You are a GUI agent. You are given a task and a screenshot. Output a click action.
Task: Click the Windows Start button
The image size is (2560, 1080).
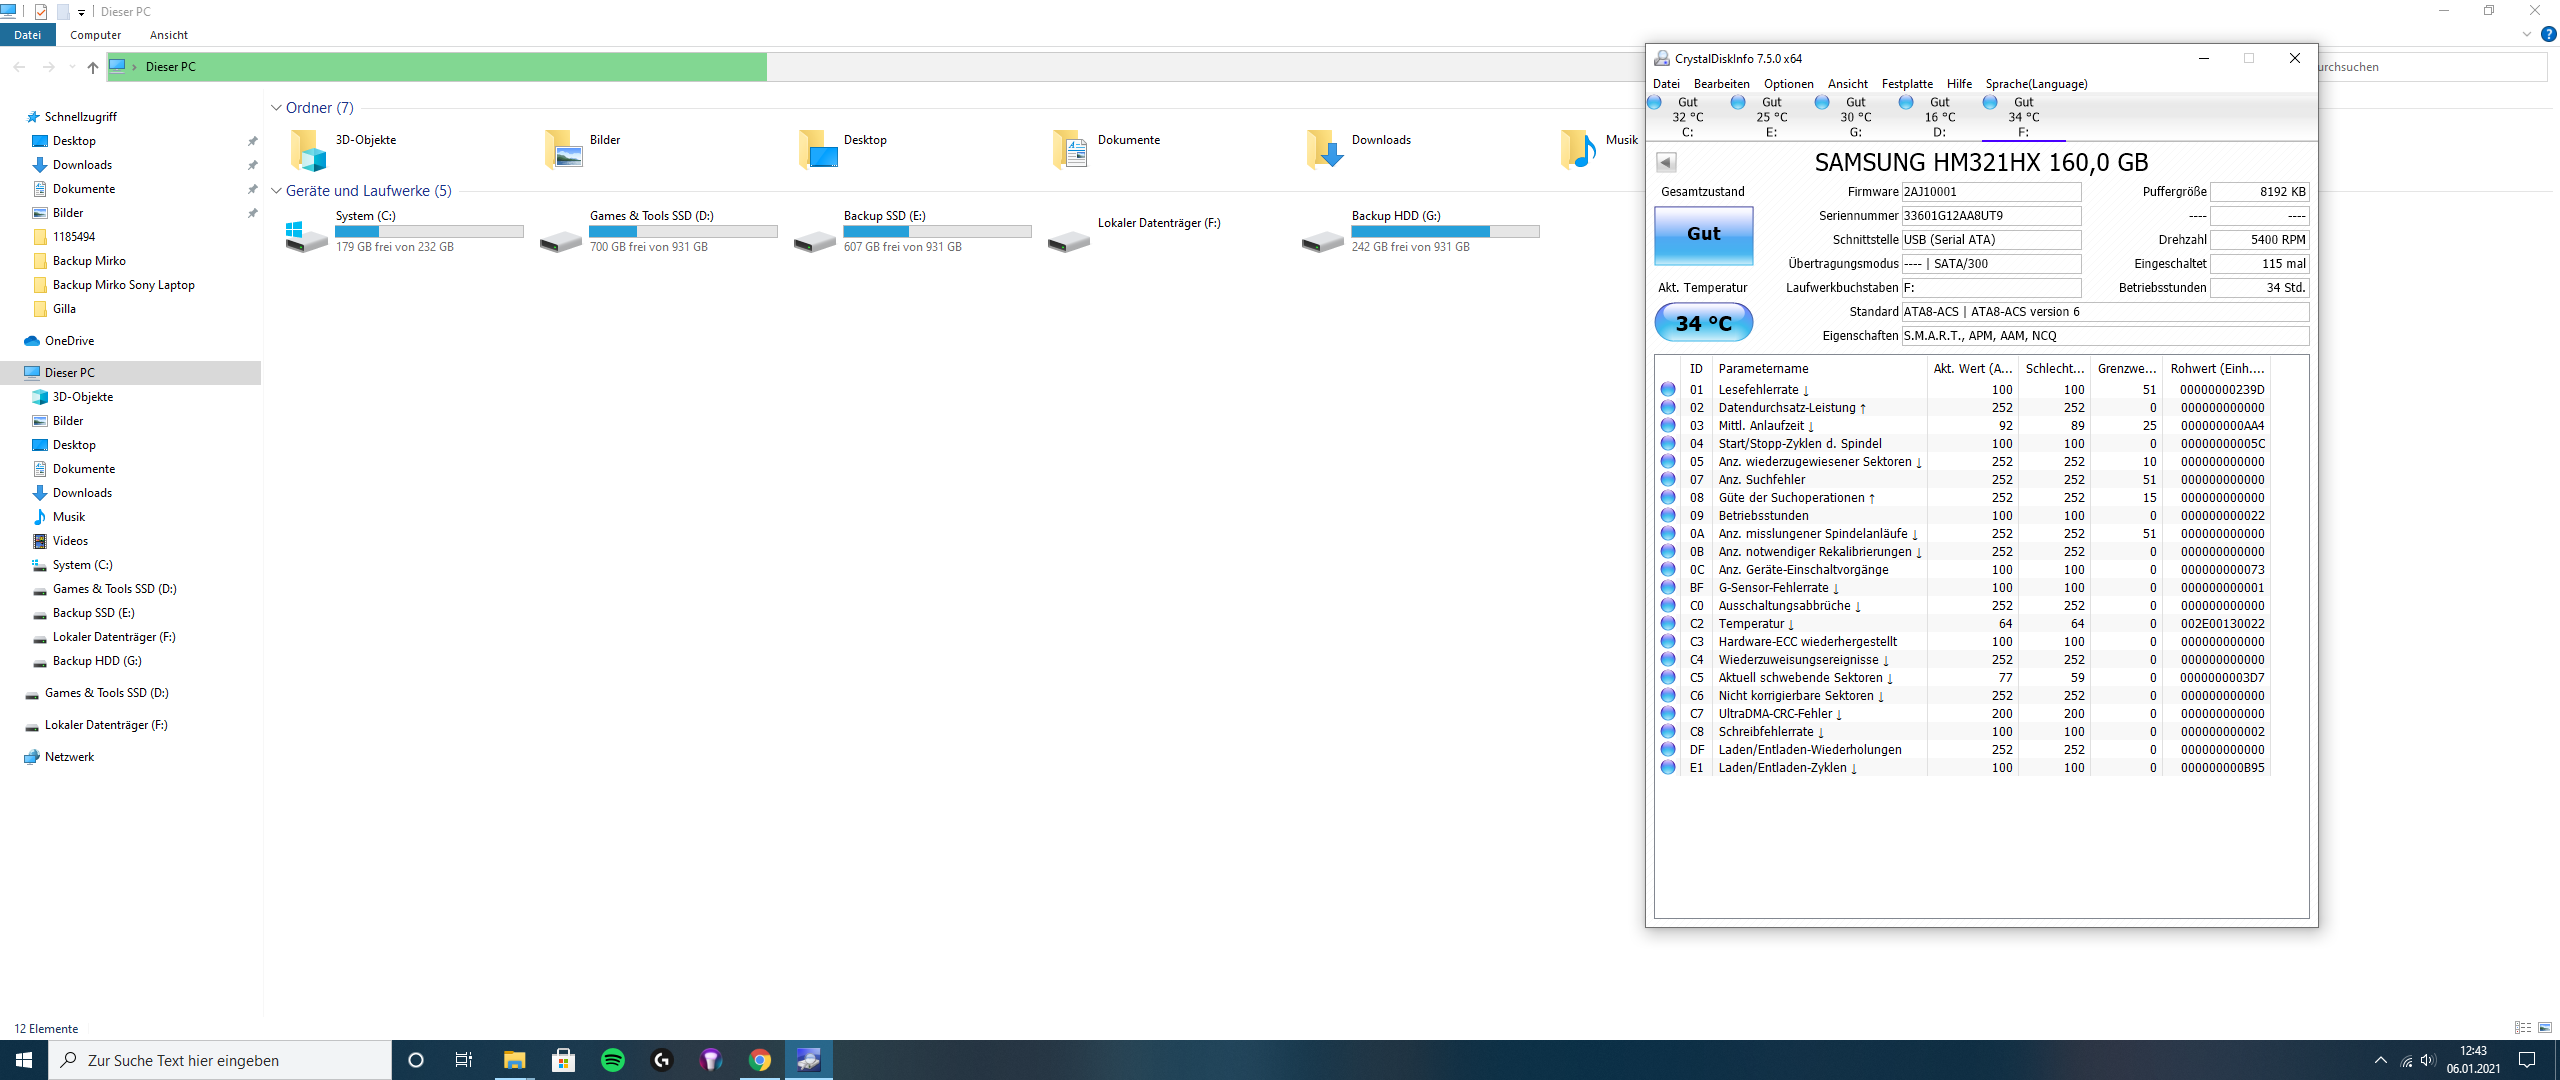pos(24,1060)
